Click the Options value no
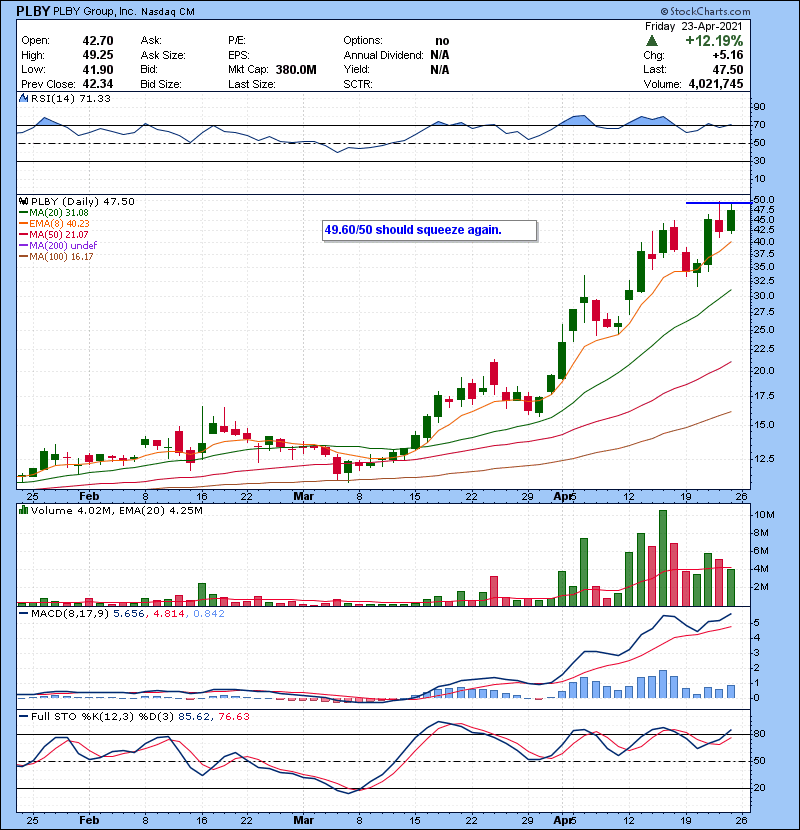Viewport: 800px width, 830px height. coord(442,41)
